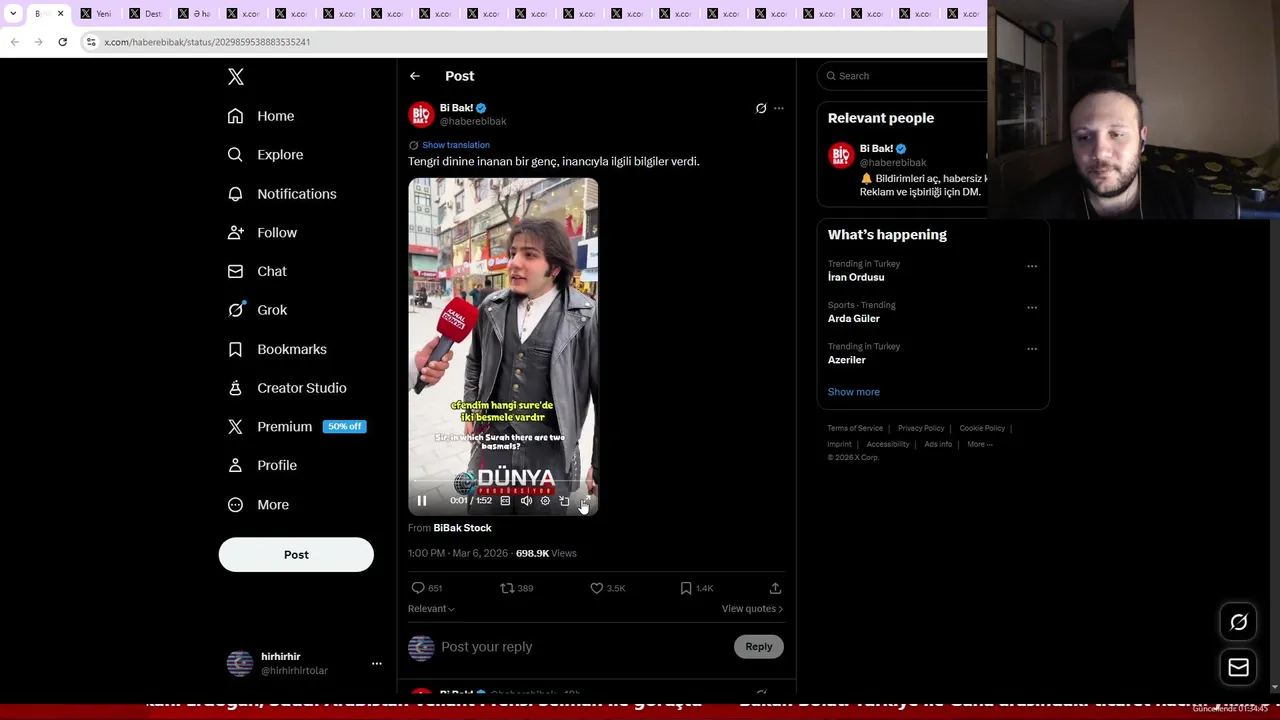1280x720 pixels.
Task: Open Grok from the sidebar
Action: point(257,310)
